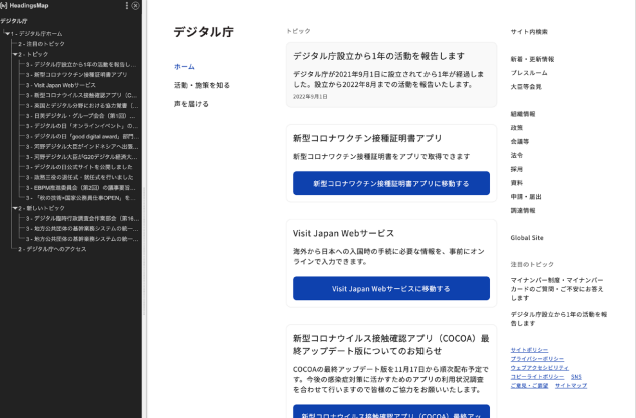Open 採用 link
The image size is (636, 418).
pyautogui.click(x=517, y=169)
